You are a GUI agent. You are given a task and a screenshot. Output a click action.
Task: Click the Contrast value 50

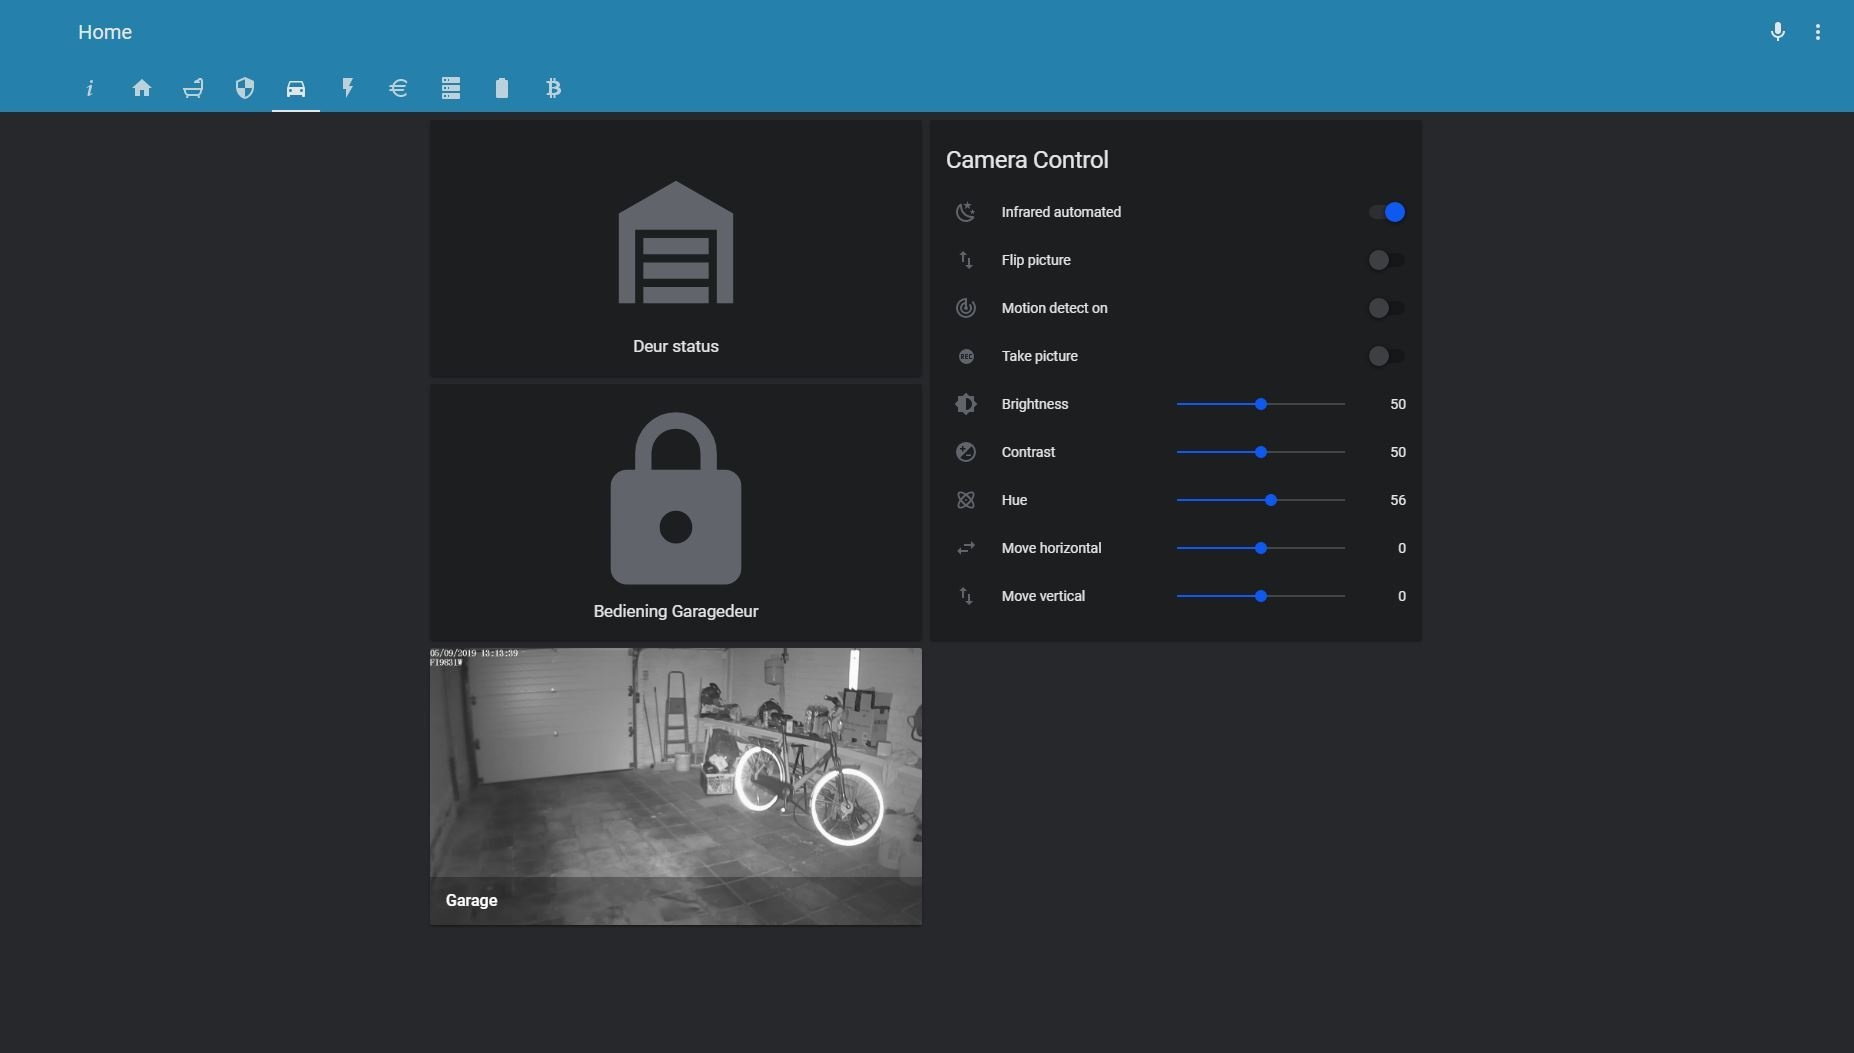click(x=1398, y=452)
